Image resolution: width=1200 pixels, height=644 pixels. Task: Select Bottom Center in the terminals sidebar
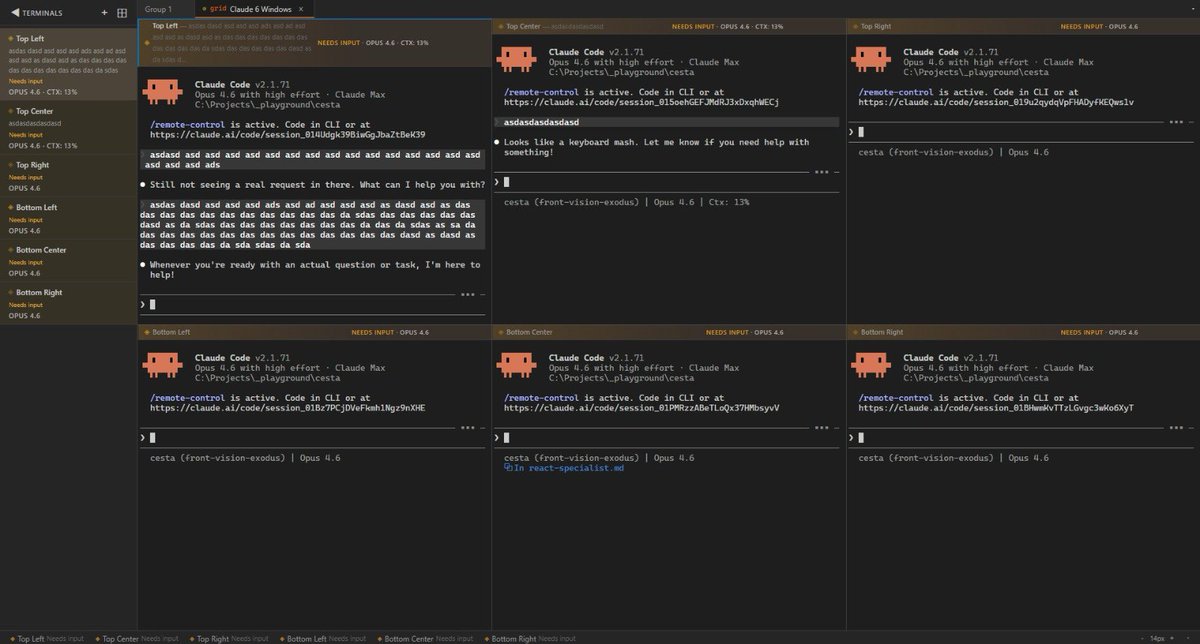[x=68, y=260]
